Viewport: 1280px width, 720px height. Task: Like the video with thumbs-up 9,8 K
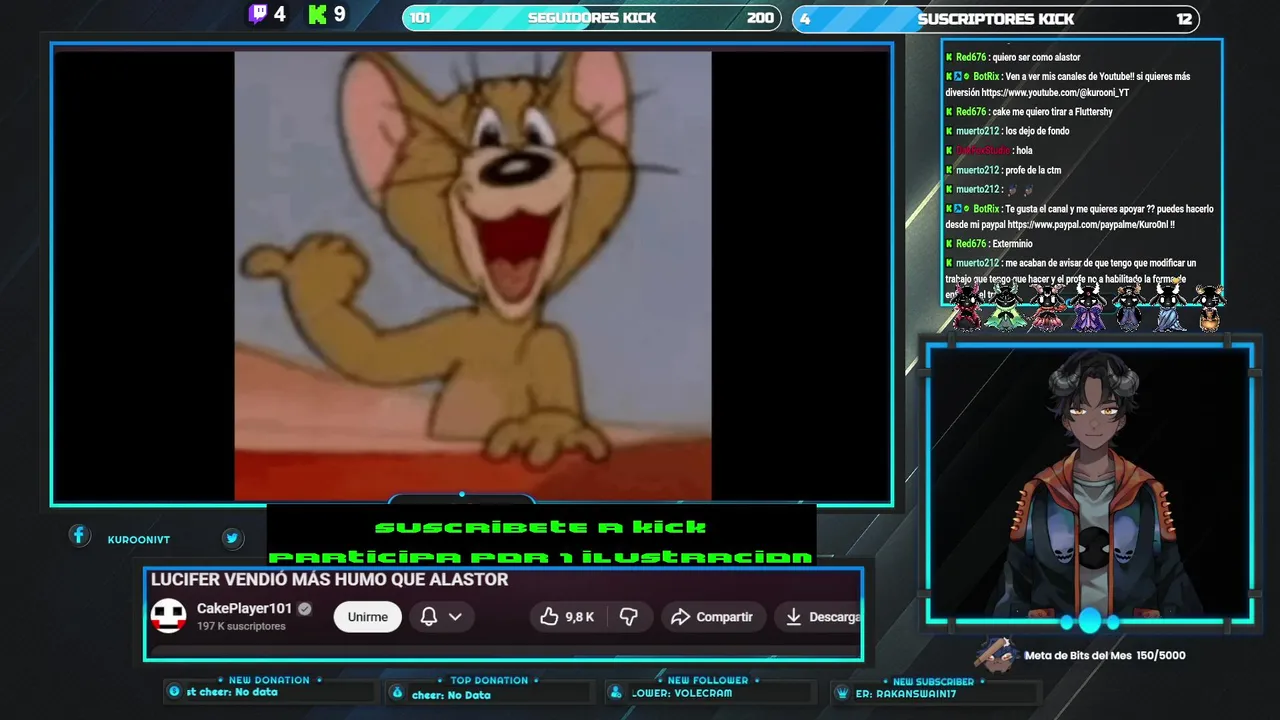pos(567,617)
